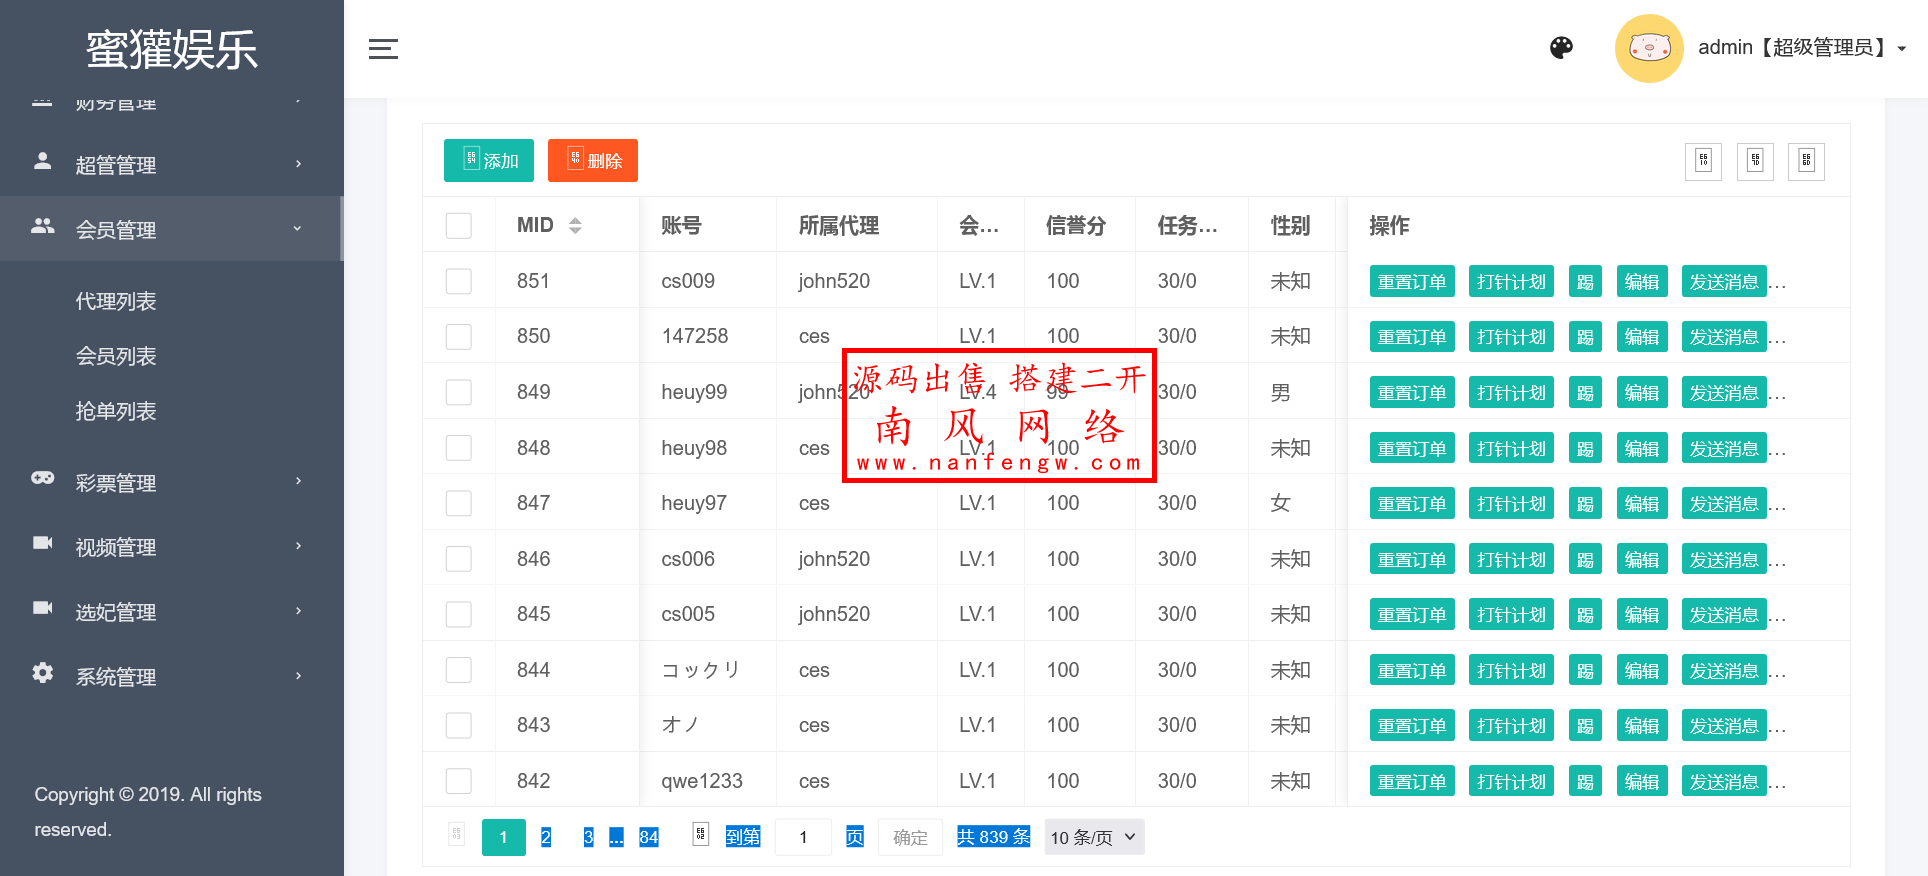Click the print icon in table toolbar
Viewport: 1928px width, 876px height.
tap(1806, 161)
